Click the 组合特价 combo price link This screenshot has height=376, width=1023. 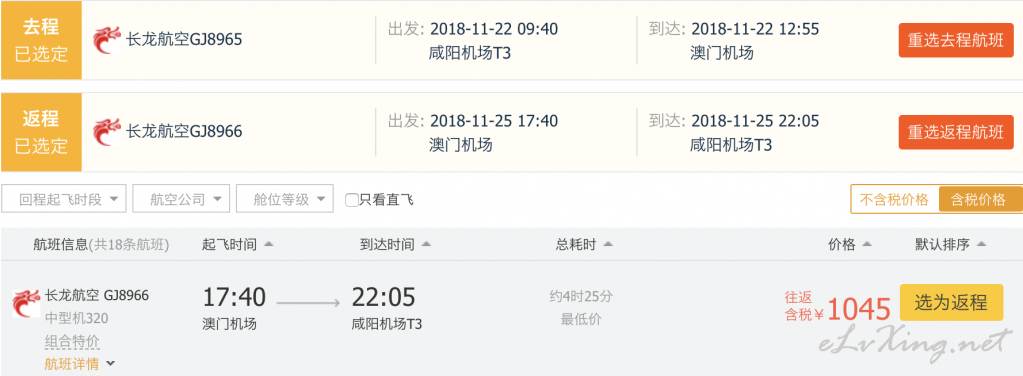[72, 341]
